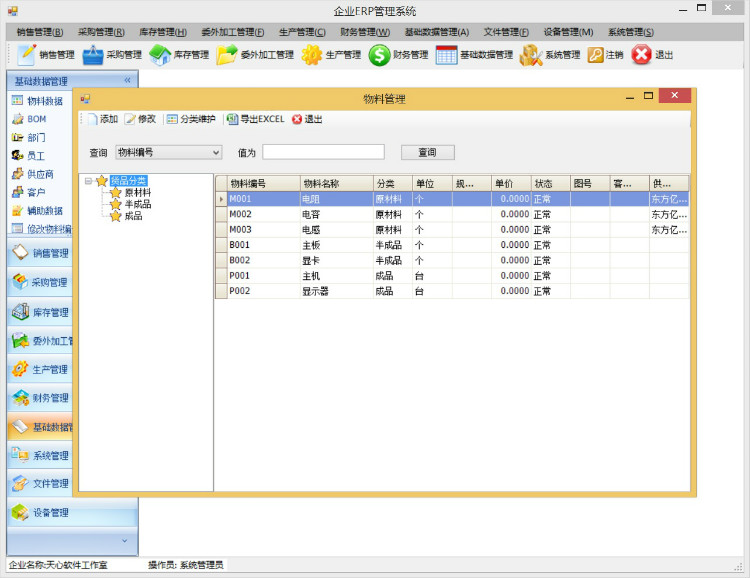Viewport: 750px width, 578px height.
Task: Open 物料数据 in the sidebar
Action: (x=38, y=100)
